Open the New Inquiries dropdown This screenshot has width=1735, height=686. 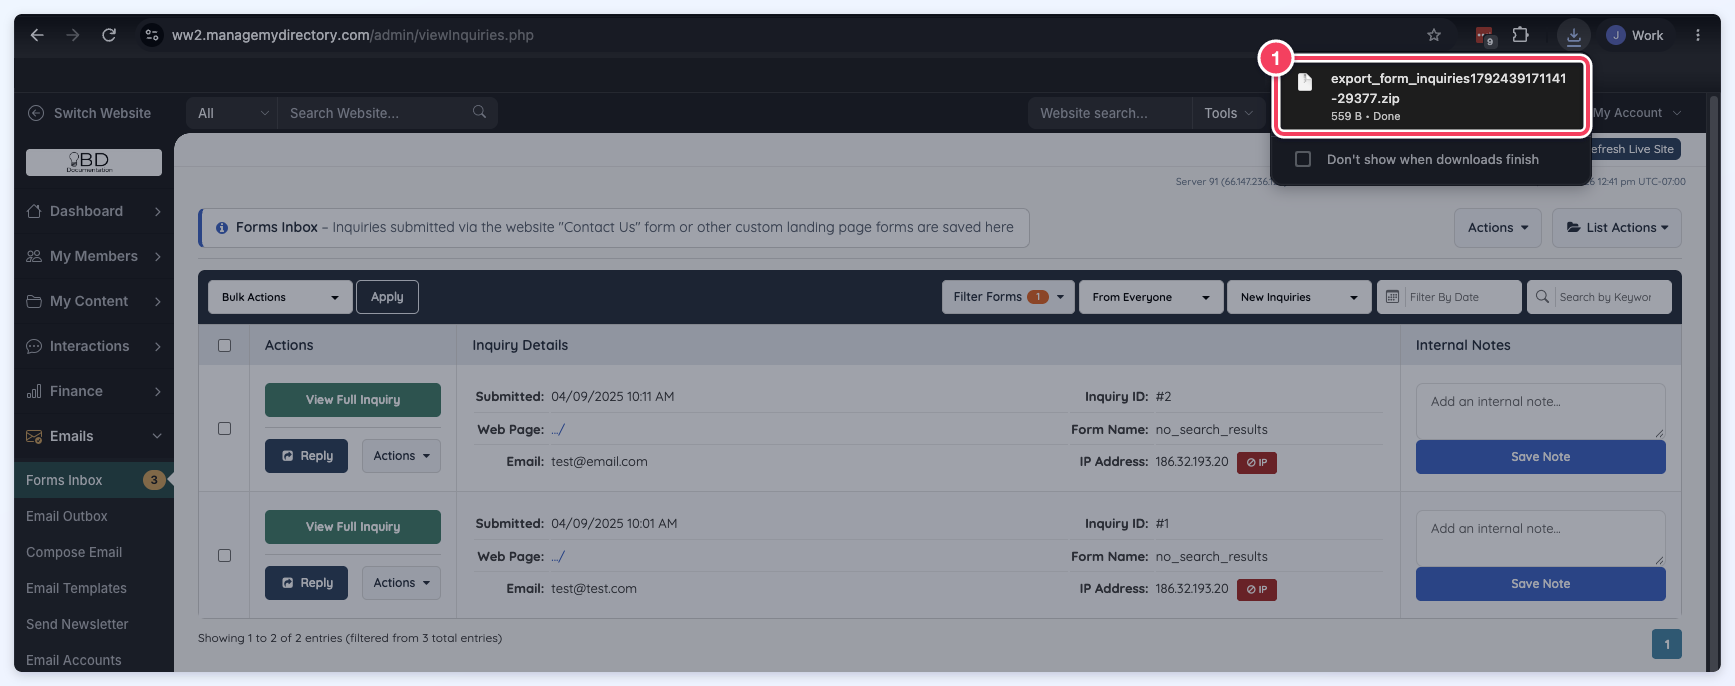tap(1299, 297)
